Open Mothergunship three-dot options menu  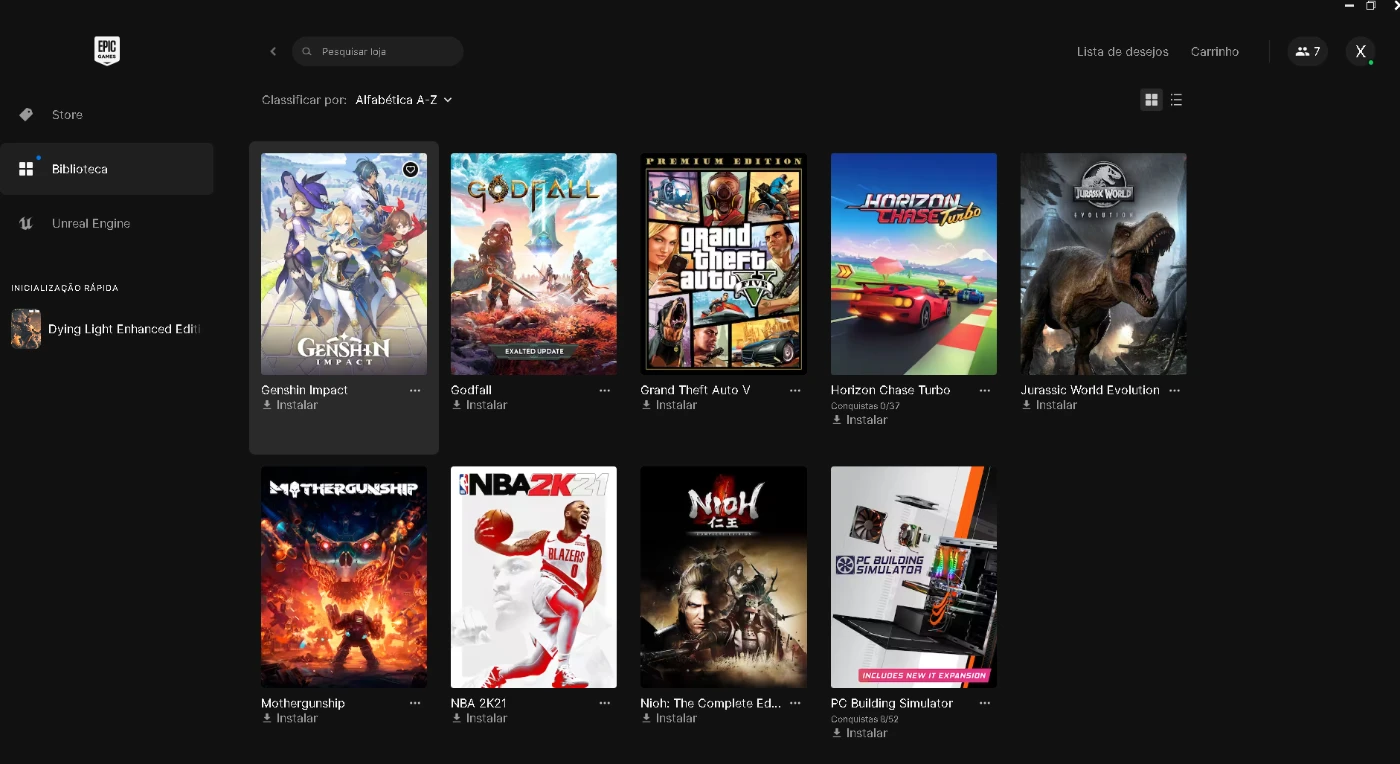pos(415,703)
